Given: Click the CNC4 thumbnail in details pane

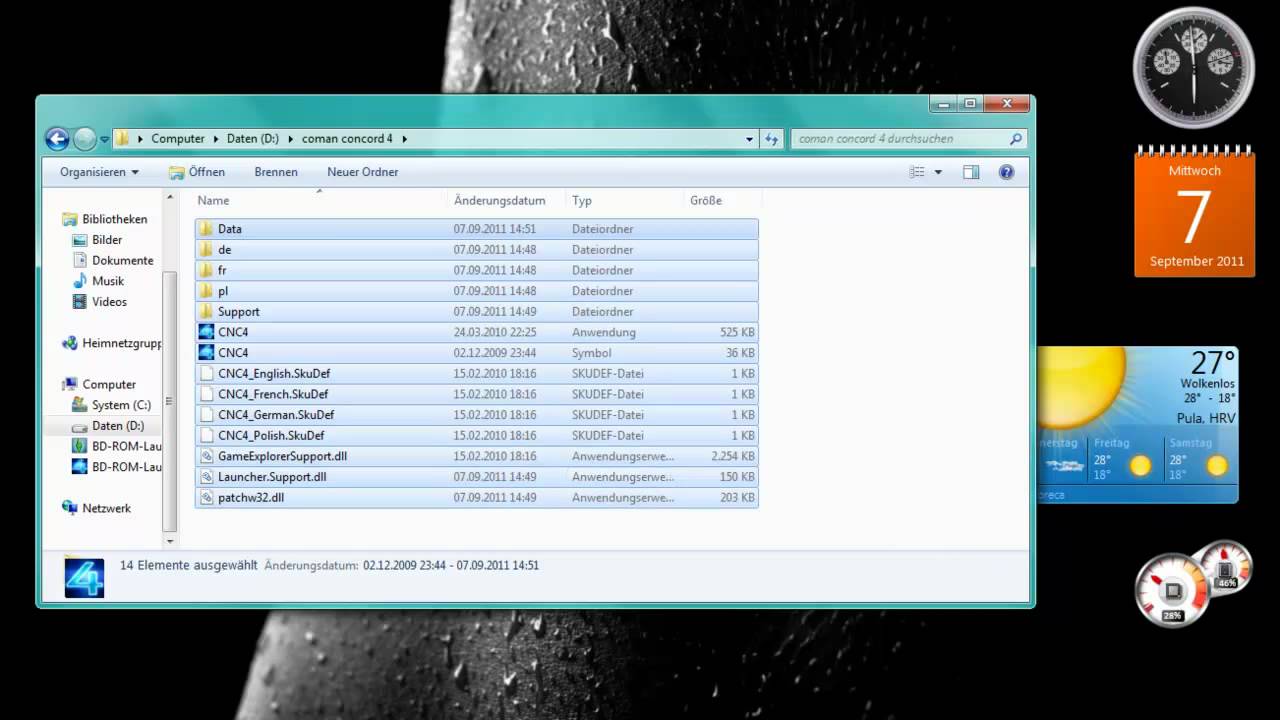Looking at the screenshot, I should (84, 577).
